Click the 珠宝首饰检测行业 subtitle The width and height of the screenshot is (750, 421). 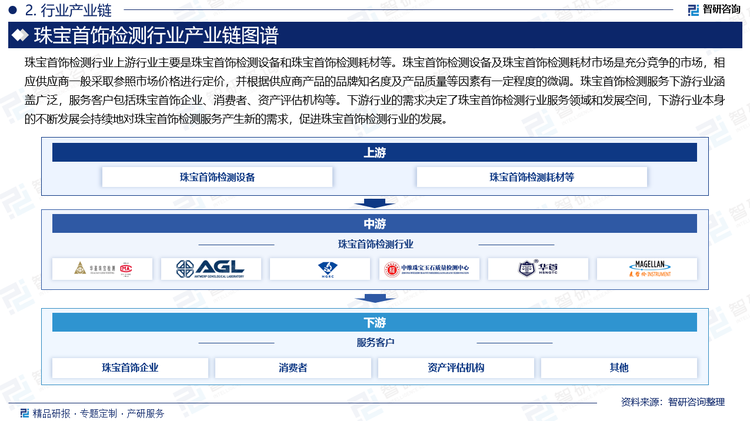375,244
